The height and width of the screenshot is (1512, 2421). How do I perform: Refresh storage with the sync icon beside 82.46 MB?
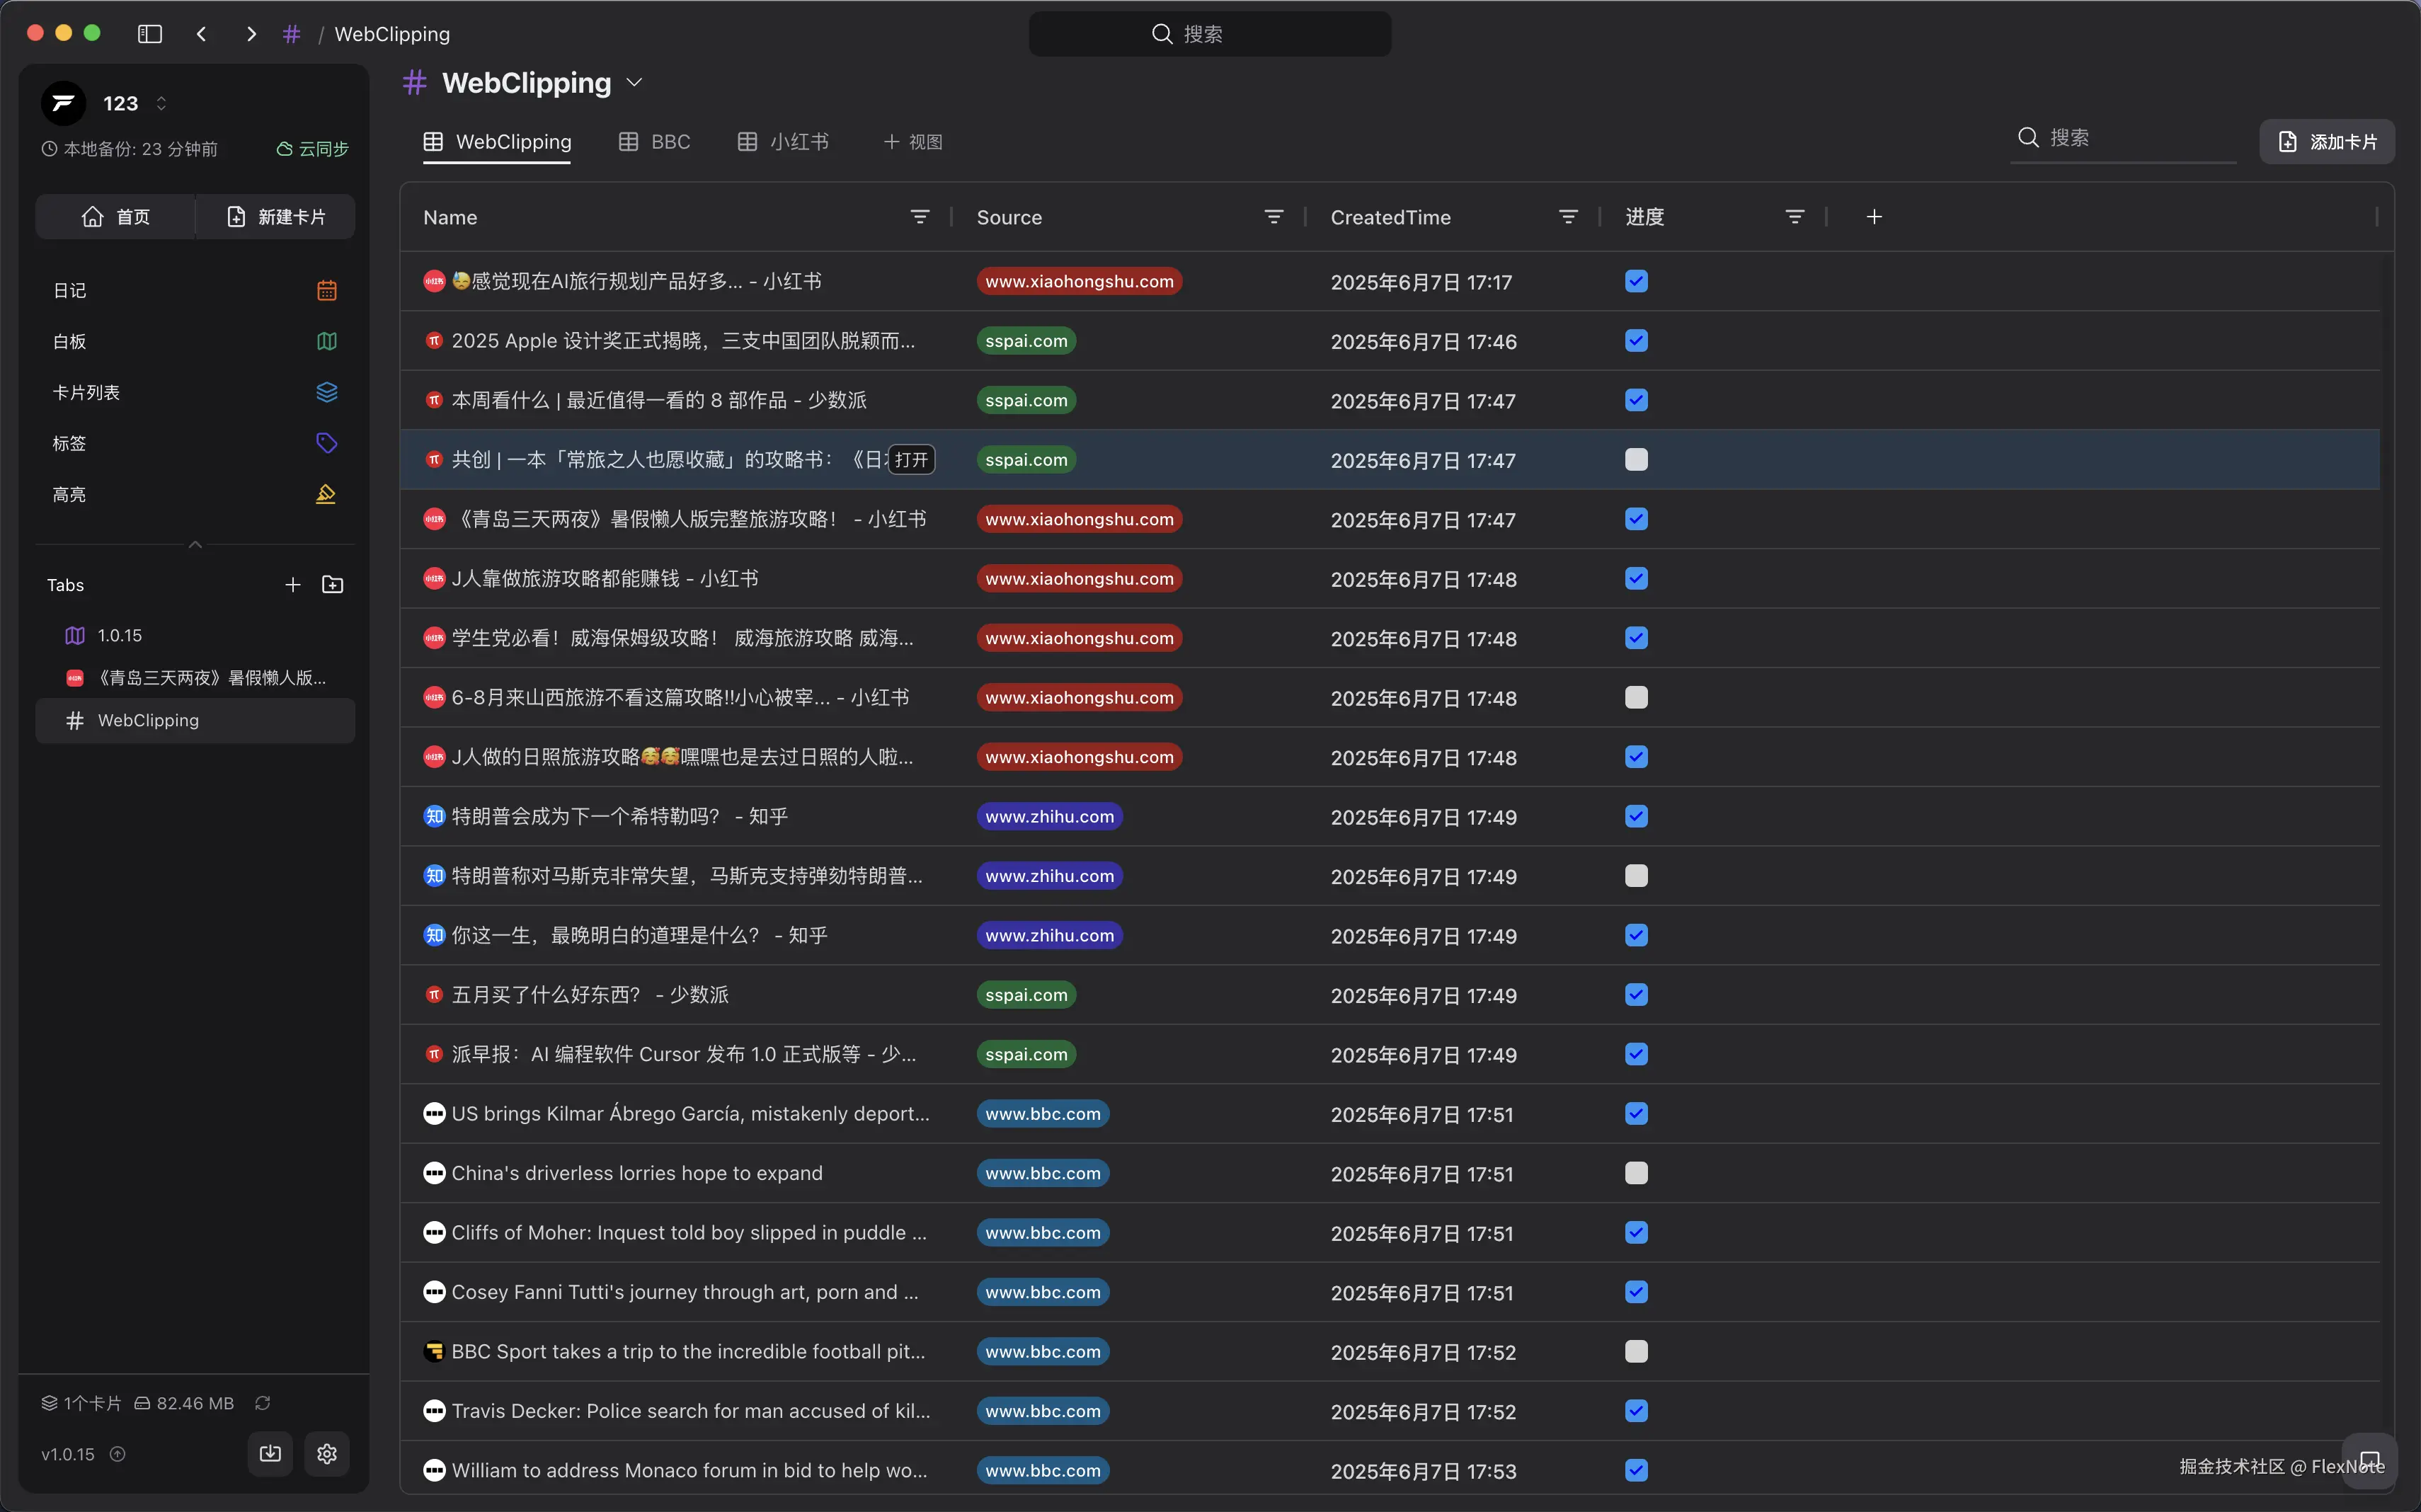[262, 1402]
